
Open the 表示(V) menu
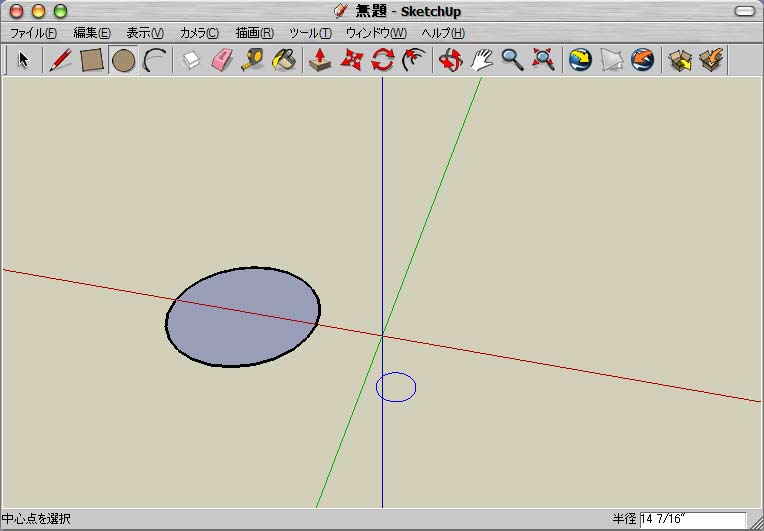[x=145, y=33]
